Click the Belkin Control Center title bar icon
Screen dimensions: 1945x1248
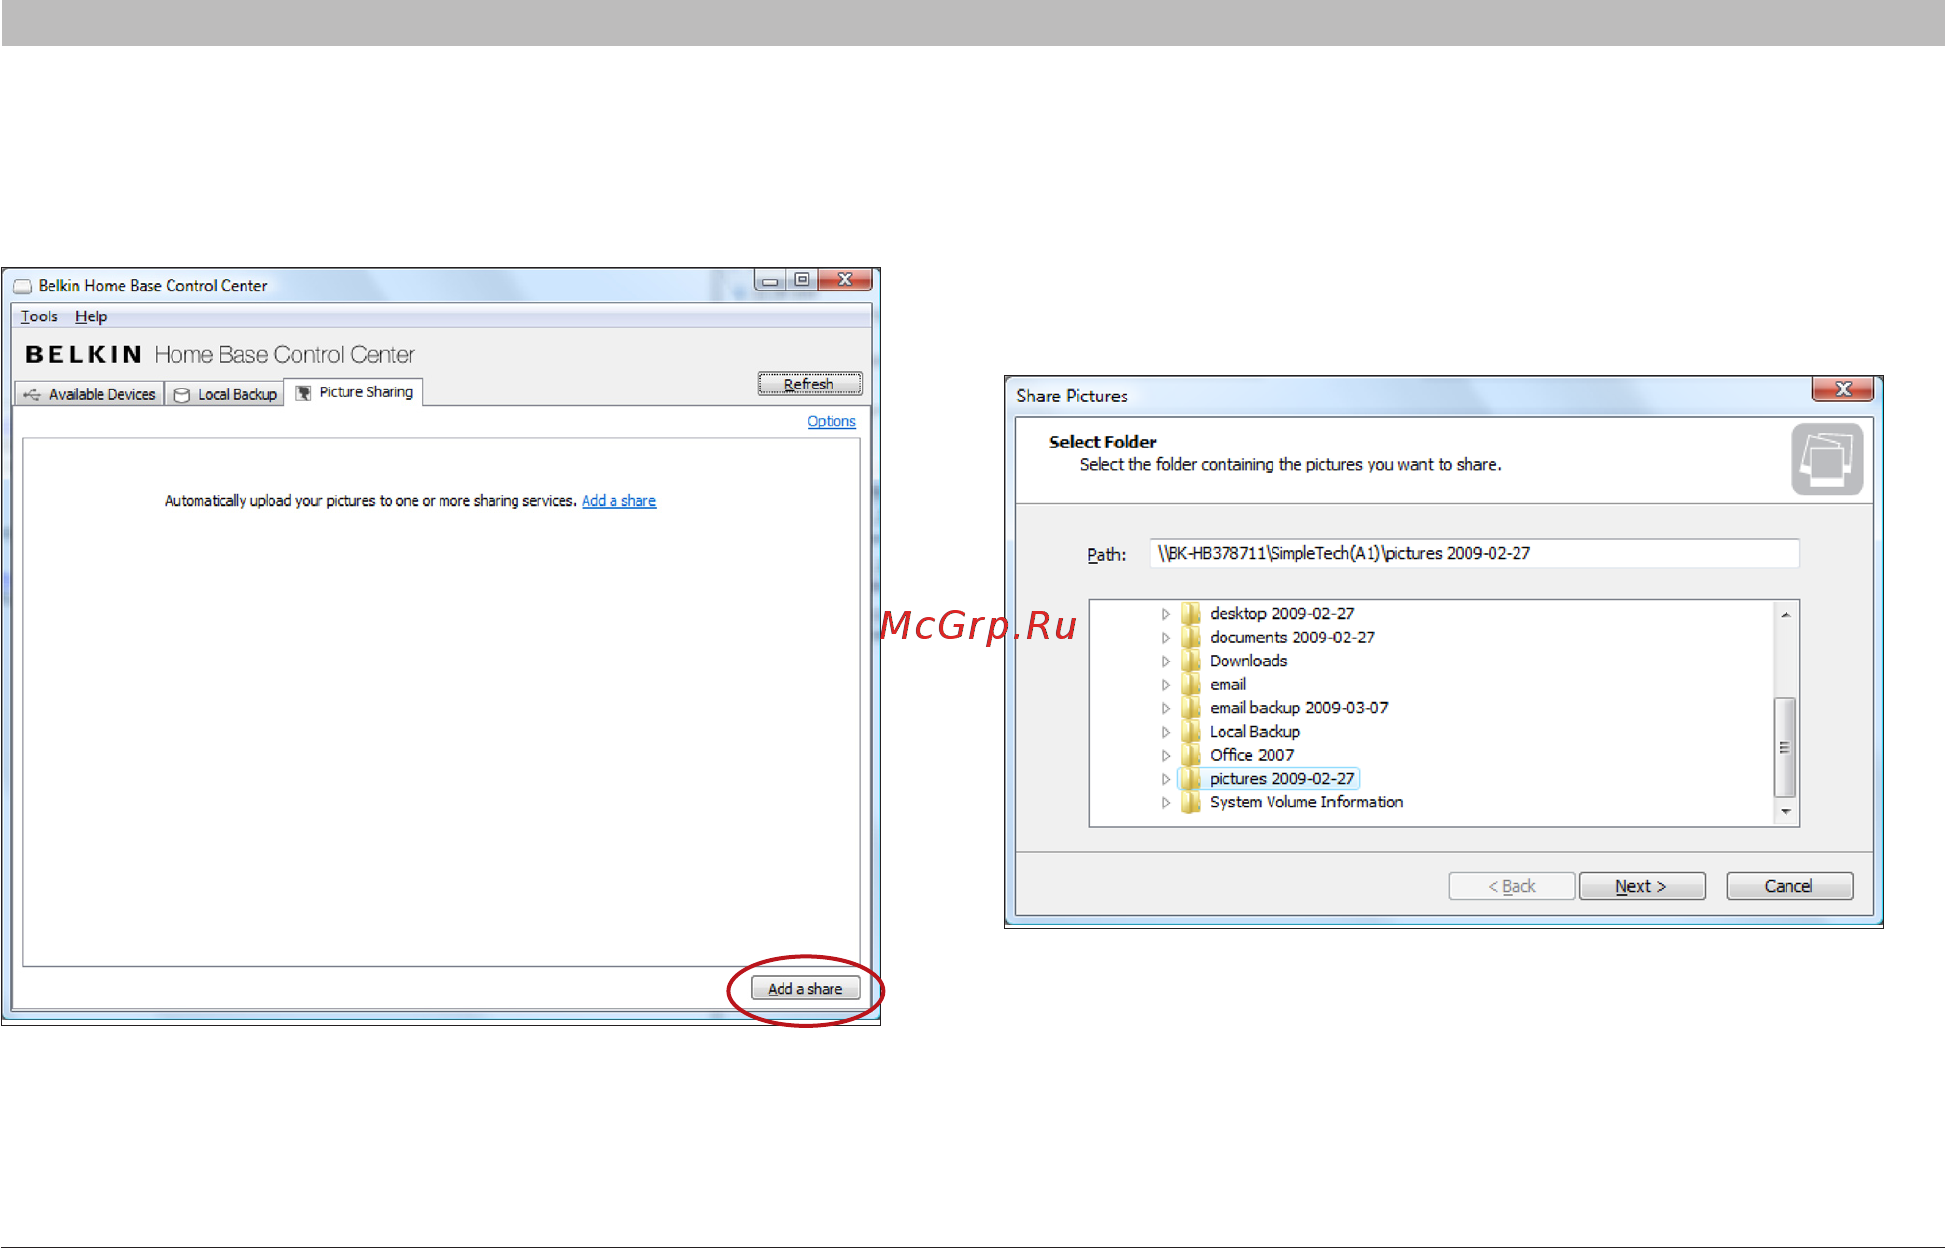(22, 286)
